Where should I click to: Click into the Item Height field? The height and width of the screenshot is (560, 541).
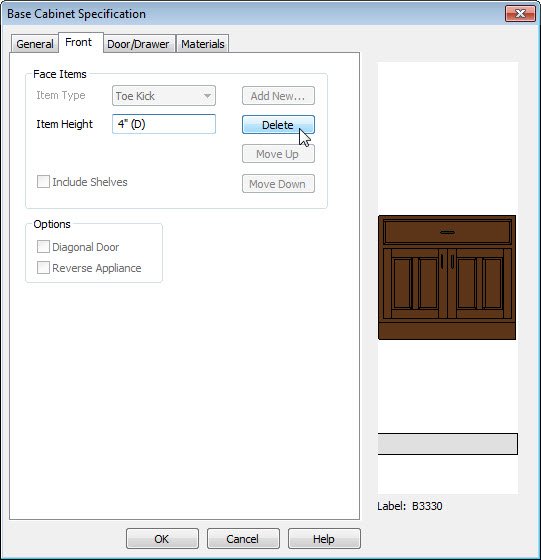point(164,124)
